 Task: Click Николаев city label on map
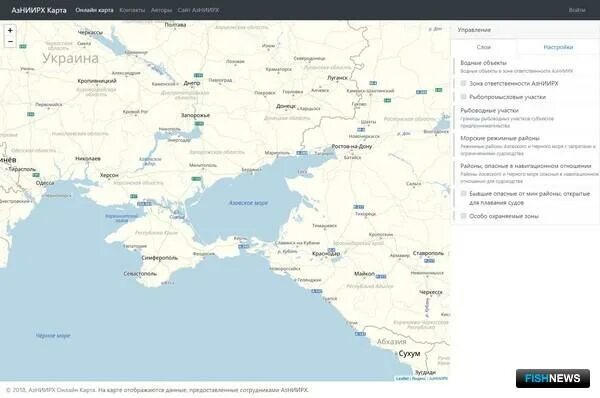88,158
